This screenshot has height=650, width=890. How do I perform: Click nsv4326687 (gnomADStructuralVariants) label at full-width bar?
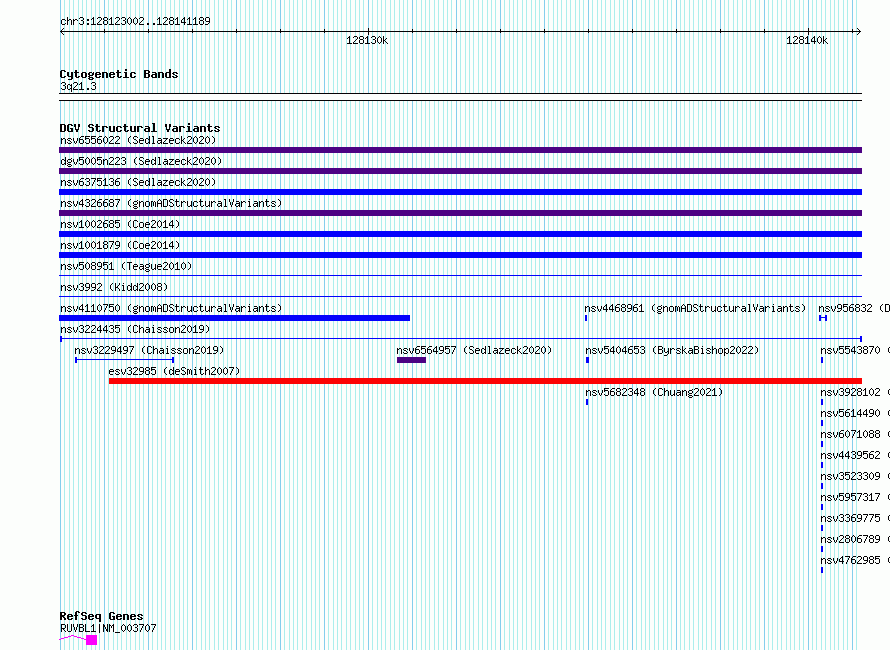coord(171,203)
